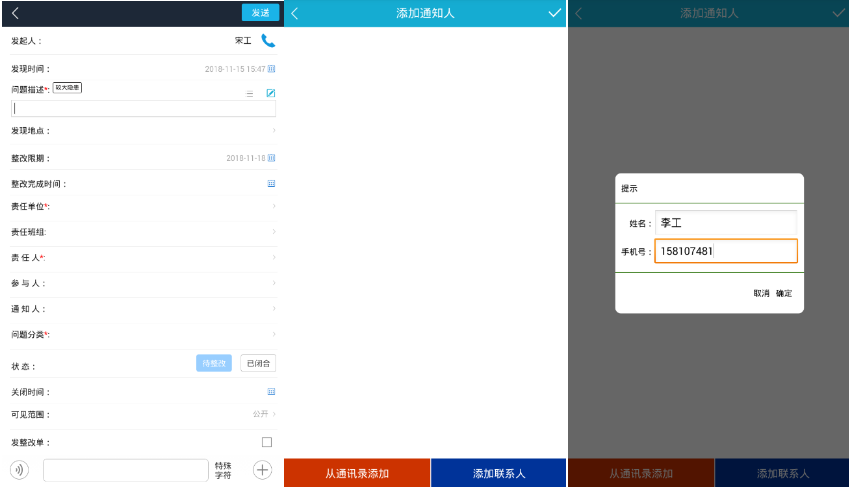Call the initiator via the phone icon
This screenshot has width=849, height=487.
click(x=268, y=41)
